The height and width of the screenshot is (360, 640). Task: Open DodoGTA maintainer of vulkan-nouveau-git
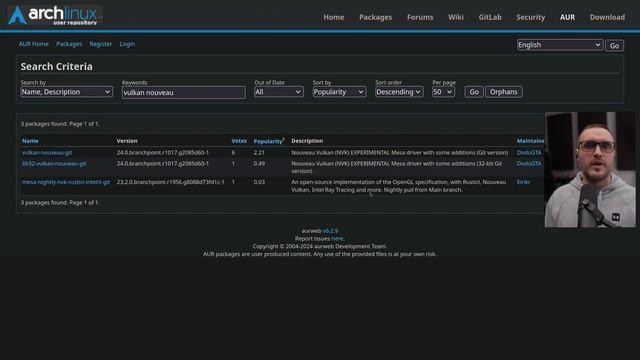click(529, 152)
